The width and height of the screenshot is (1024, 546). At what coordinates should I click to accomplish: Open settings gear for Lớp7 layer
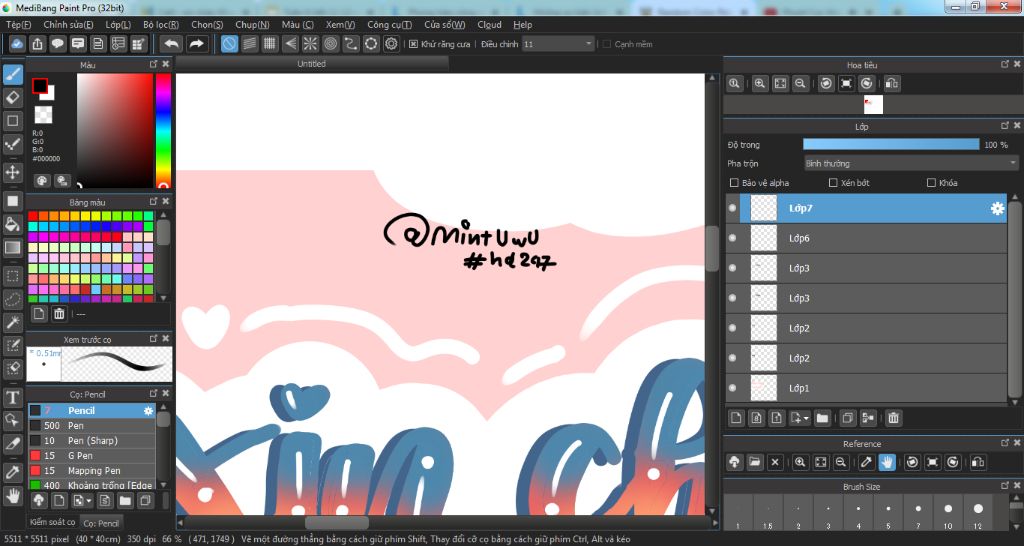tap(997, 208)
